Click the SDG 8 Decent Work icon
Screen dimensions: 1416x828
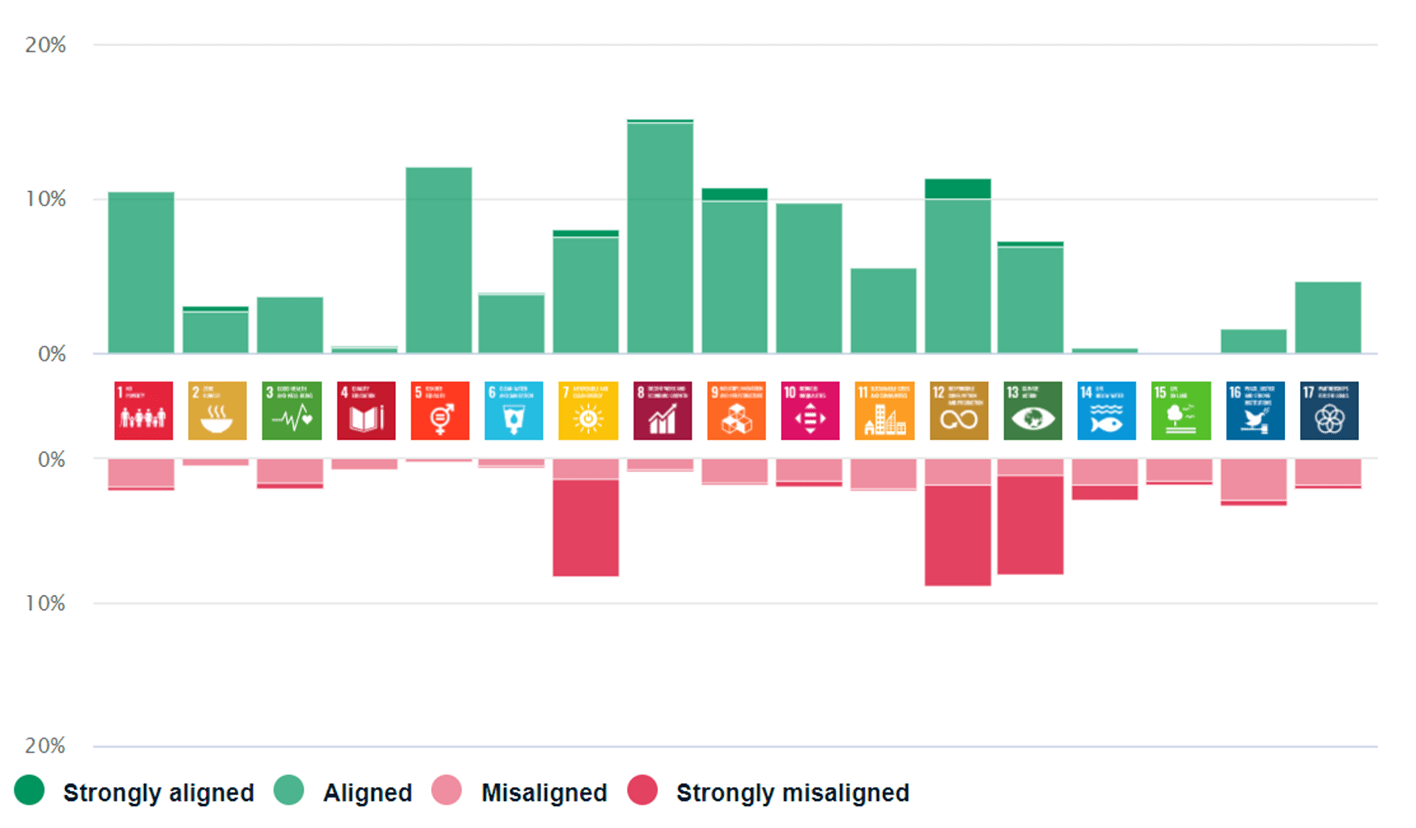click(x=661, y=410)
